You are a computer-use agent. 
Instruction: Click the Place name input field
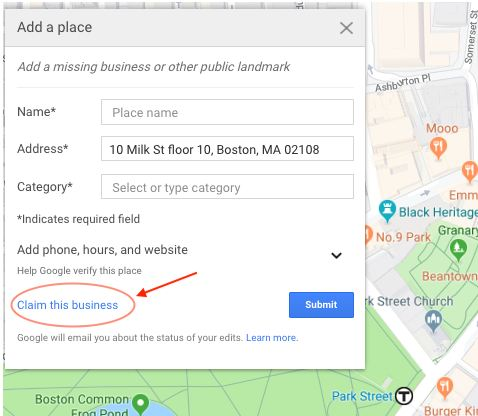tap(227, 112)
